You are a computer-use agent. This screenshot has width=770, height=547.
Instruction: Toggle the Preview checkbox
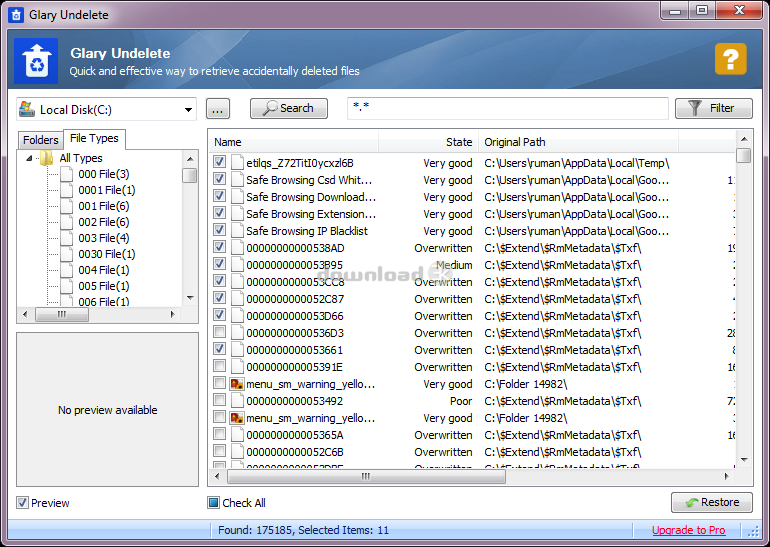pyautogui.click(x=22, y=502)
